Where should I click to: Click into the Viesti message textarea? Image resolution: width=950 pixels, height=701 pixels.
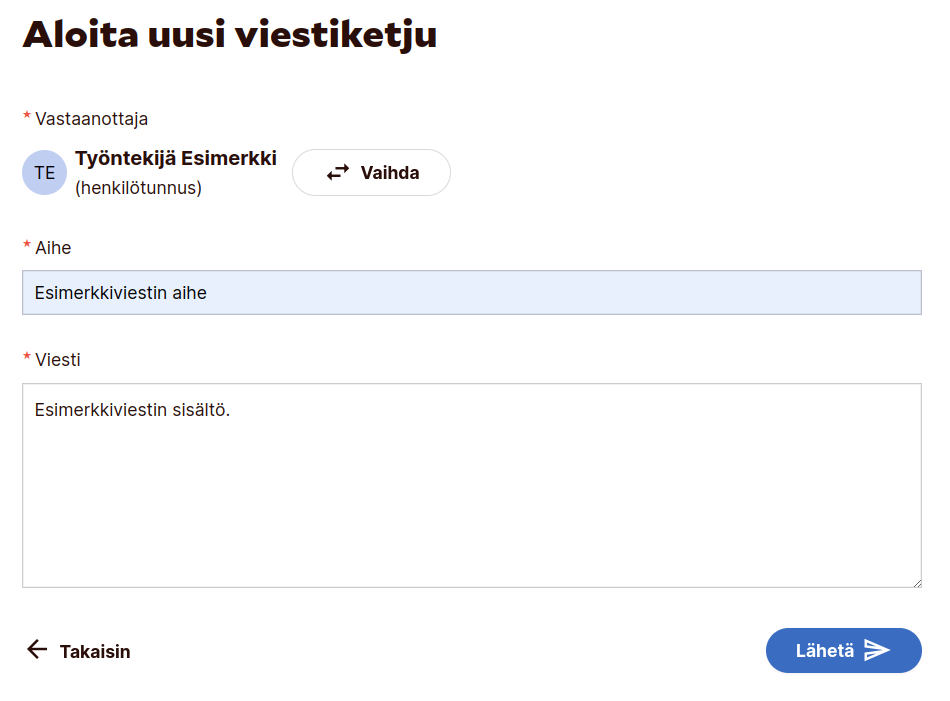pyautogui.click(x=471, y=500)
